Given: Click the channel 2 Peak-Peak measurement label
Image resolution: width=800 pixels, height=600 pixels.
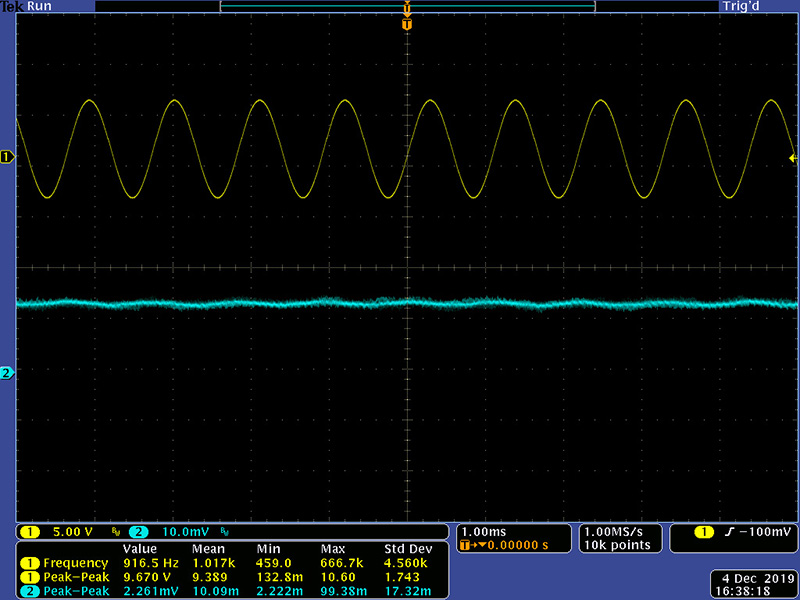Looking at the screenshot, I should click(x=77, y=591).
